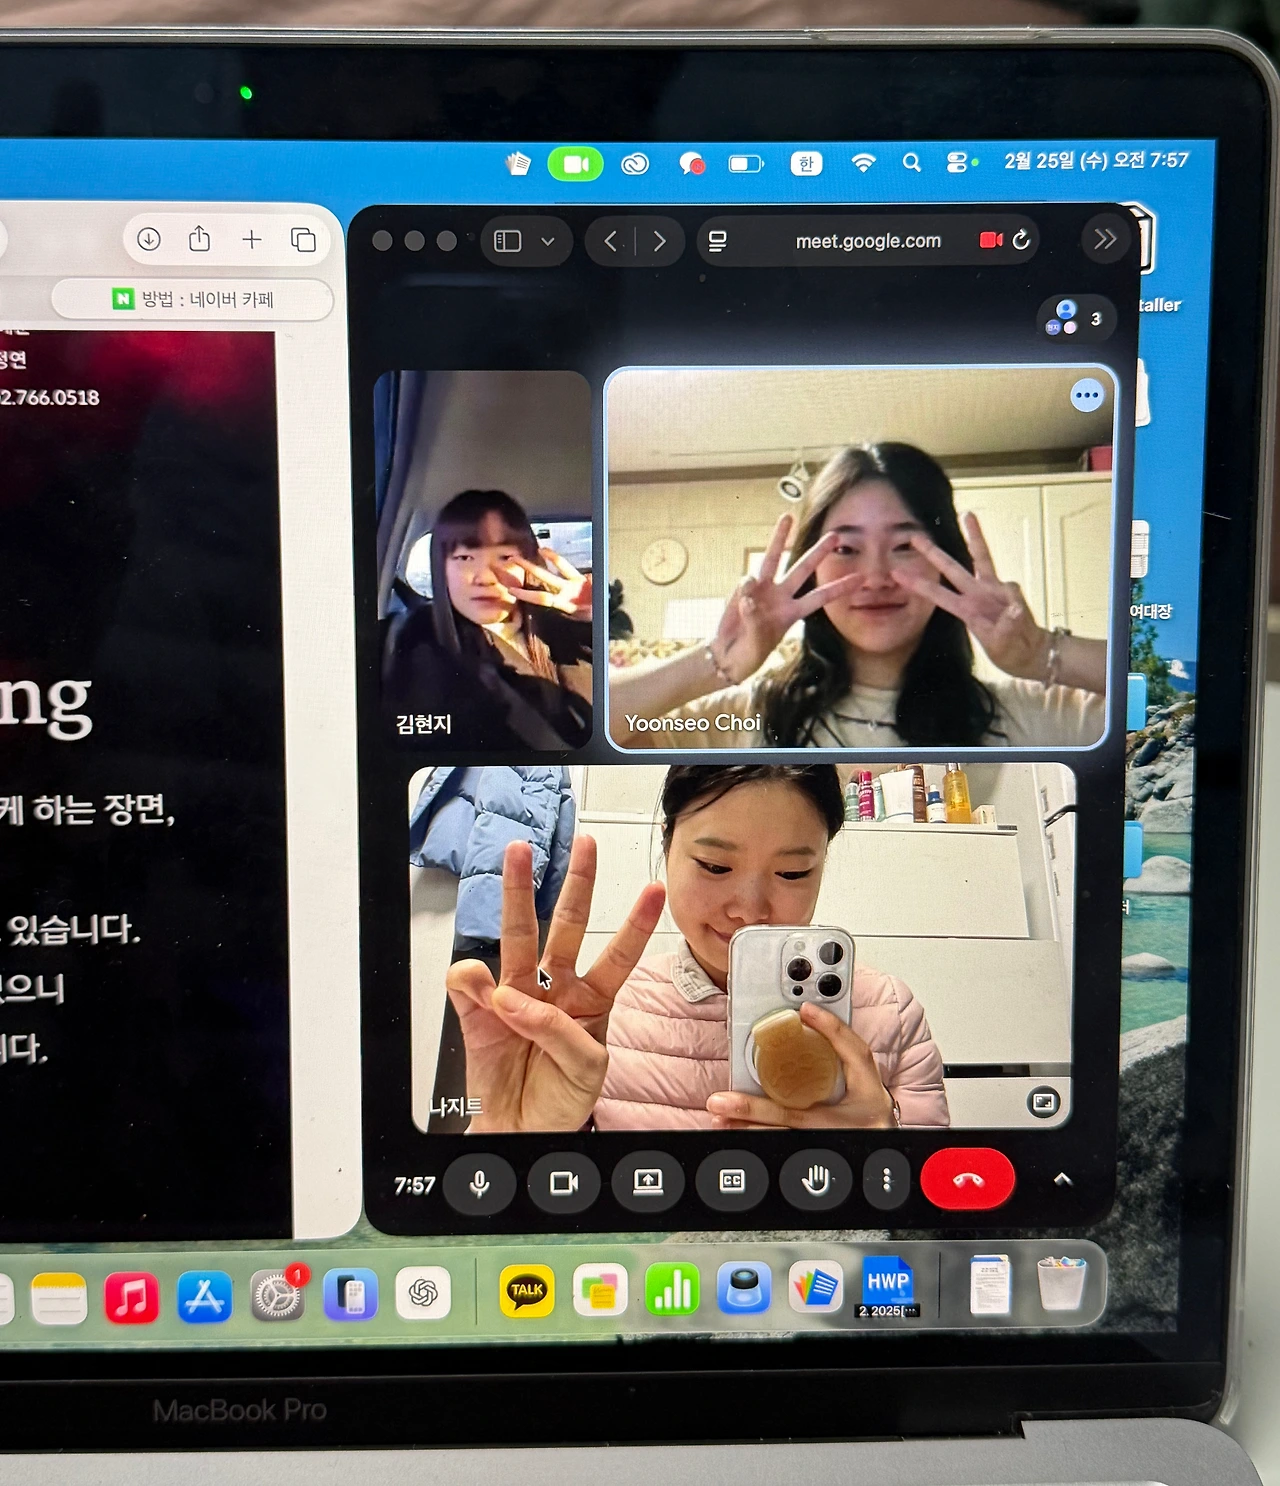This screenshot has height=1486, width=1280.
Task: Open the chat bubble status icon in menu bar
Action: [691, 164]
